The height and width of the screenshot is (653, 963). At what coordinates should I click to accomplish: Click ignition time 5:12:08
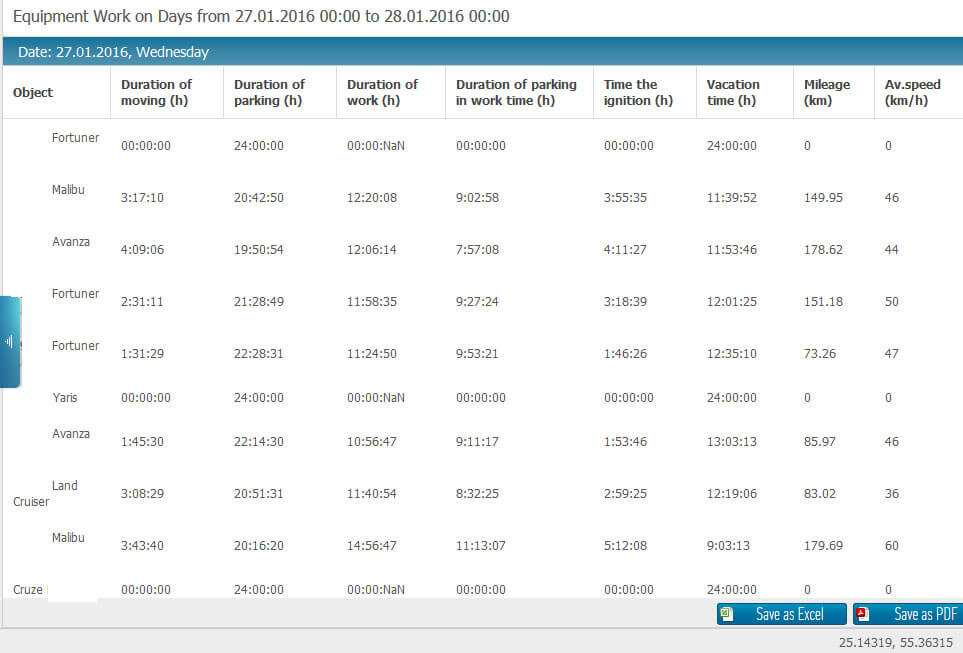pyautogui.click(x=625, y=545)
